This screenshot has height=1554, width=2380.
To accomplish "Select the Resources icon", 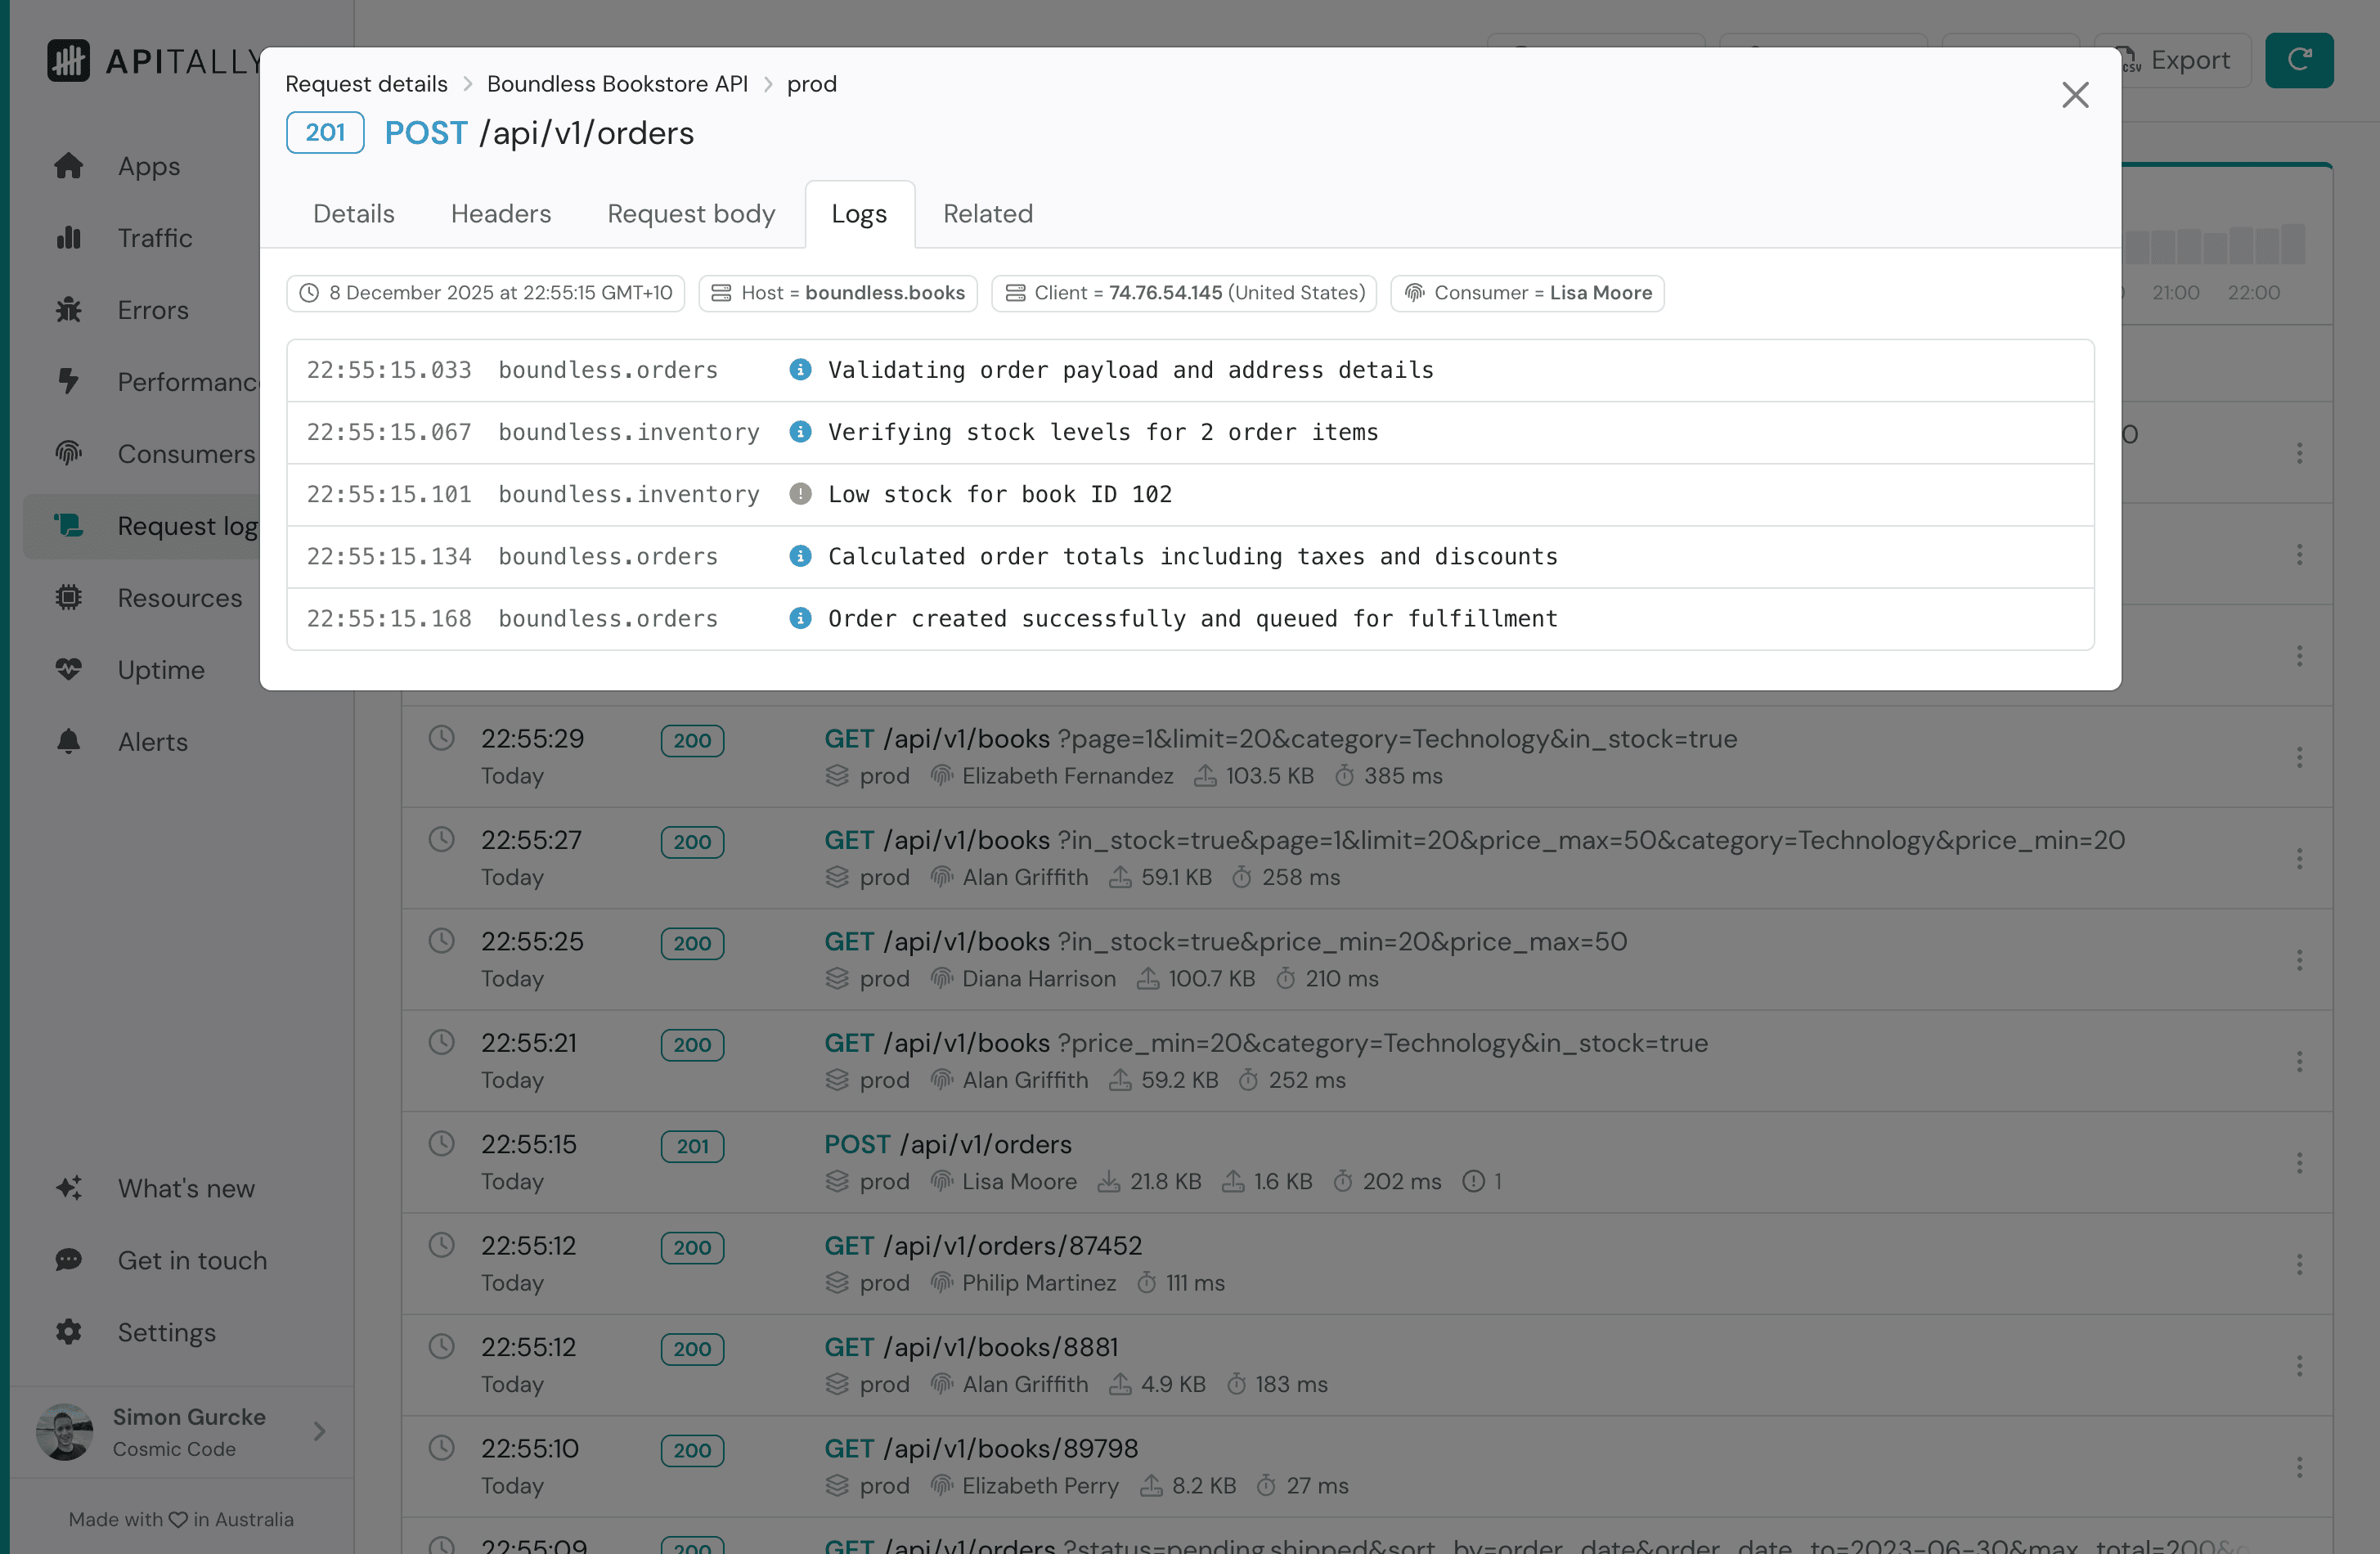I will [68, 597].
